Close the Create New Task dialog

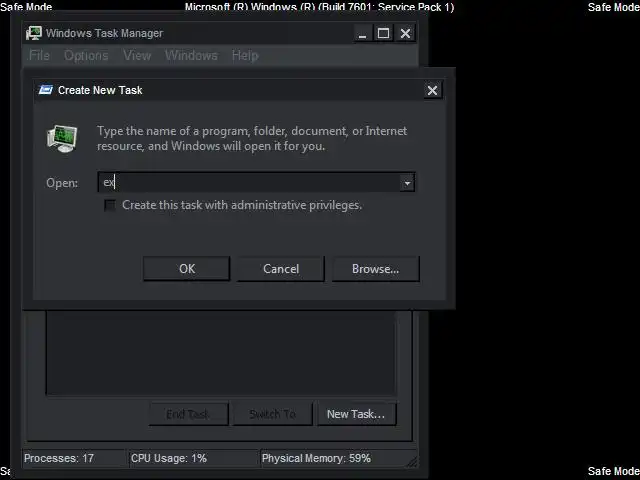tap(432, 90)
